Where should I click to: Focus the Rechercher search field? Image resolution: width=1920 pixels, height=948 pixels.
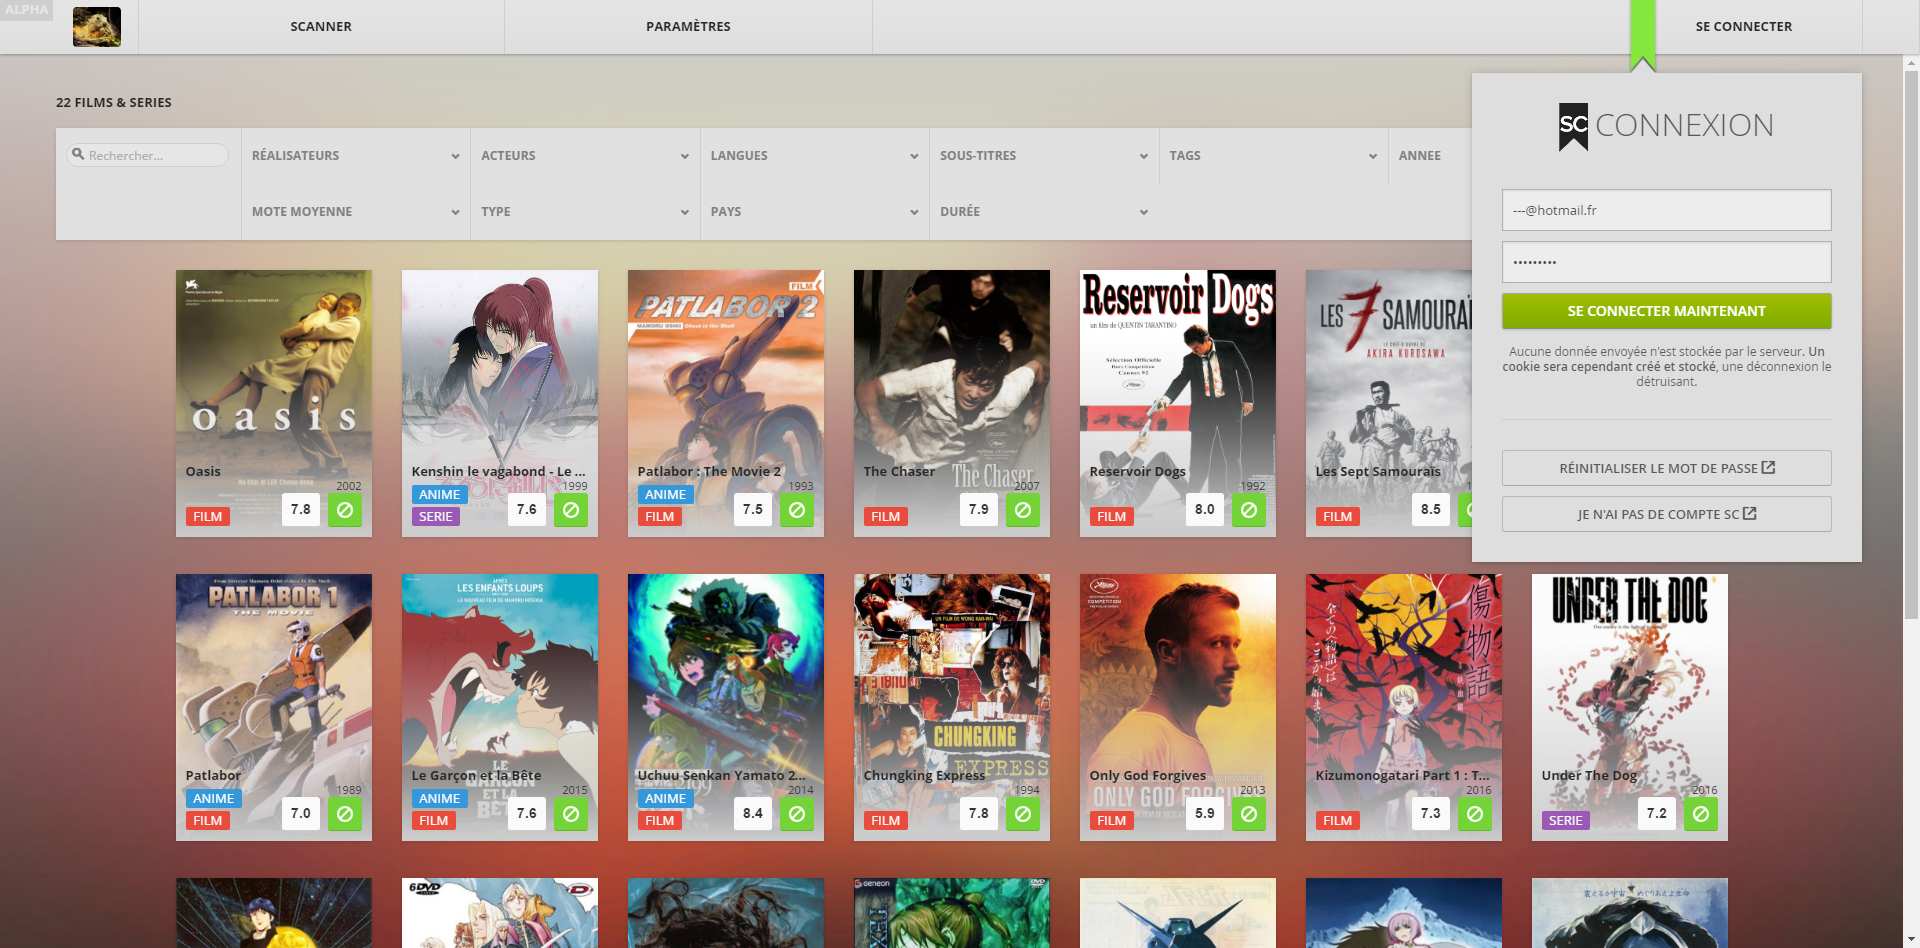[x=155, y=156]
